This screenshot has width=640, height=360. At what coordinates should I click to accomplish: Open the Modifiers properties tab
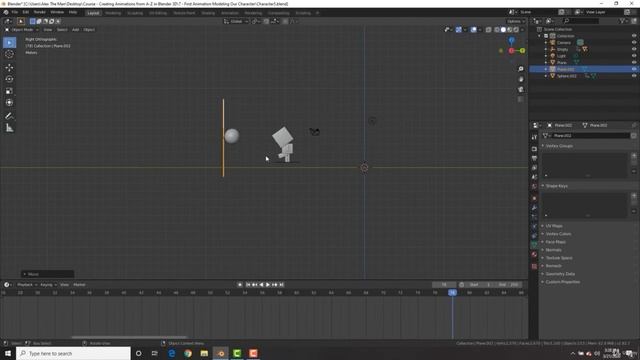[534, 208]
